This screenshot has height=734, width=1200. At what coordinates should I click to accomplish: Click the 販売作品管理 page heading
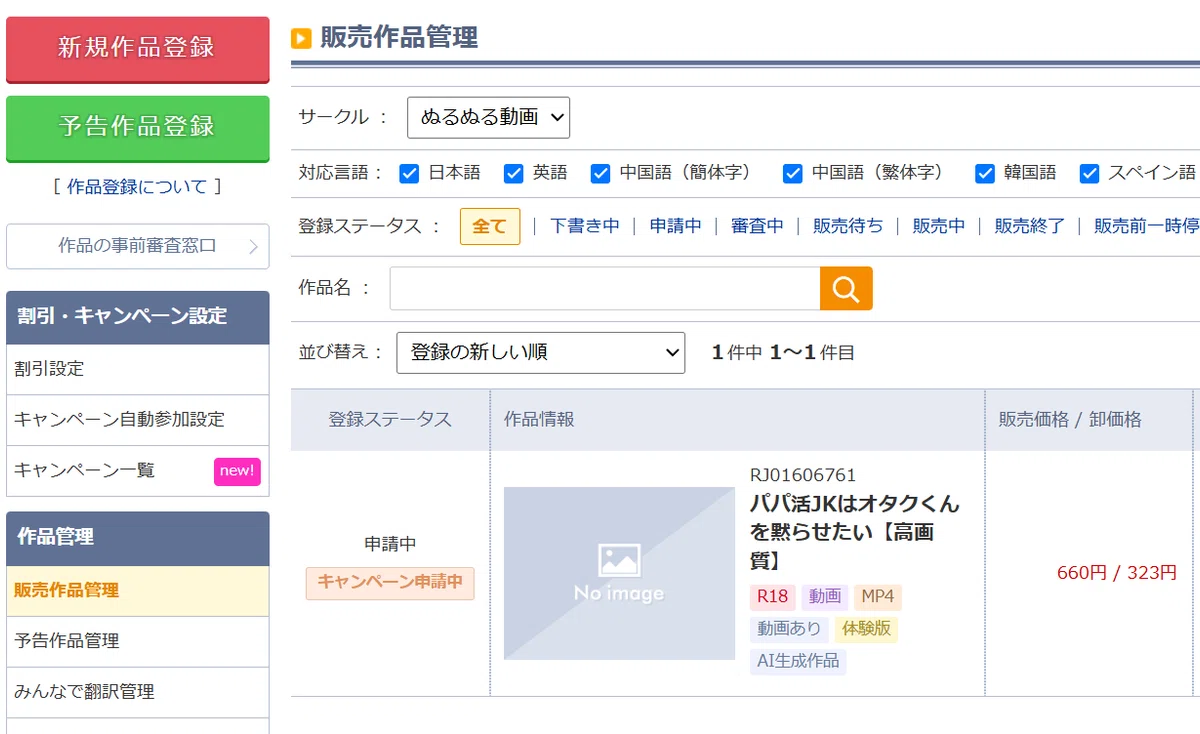point(399,38)
